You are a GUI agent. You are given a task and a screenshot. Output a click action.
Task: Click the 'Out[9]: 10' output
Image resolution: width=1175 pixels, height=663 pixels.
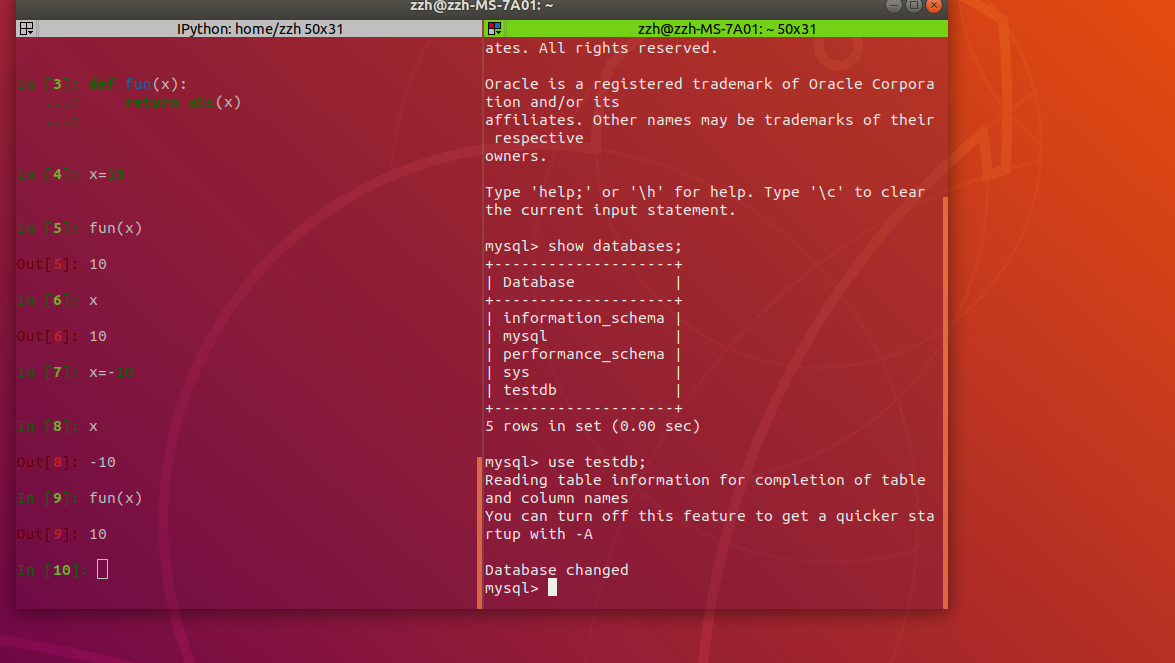pos(61,534)
